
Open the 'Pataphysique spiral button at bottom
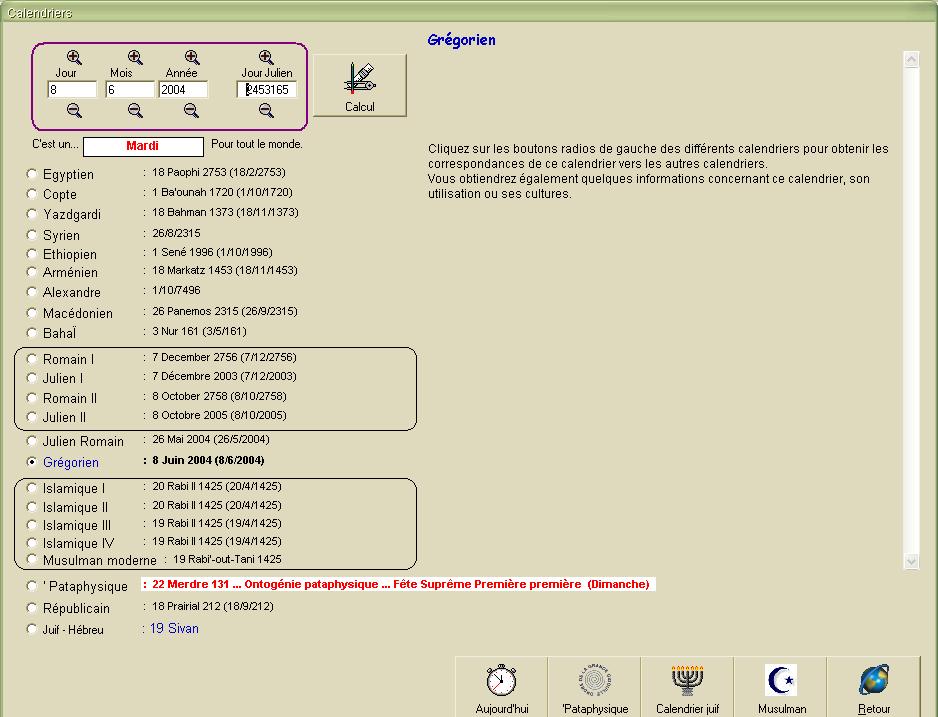coord(594,687)
